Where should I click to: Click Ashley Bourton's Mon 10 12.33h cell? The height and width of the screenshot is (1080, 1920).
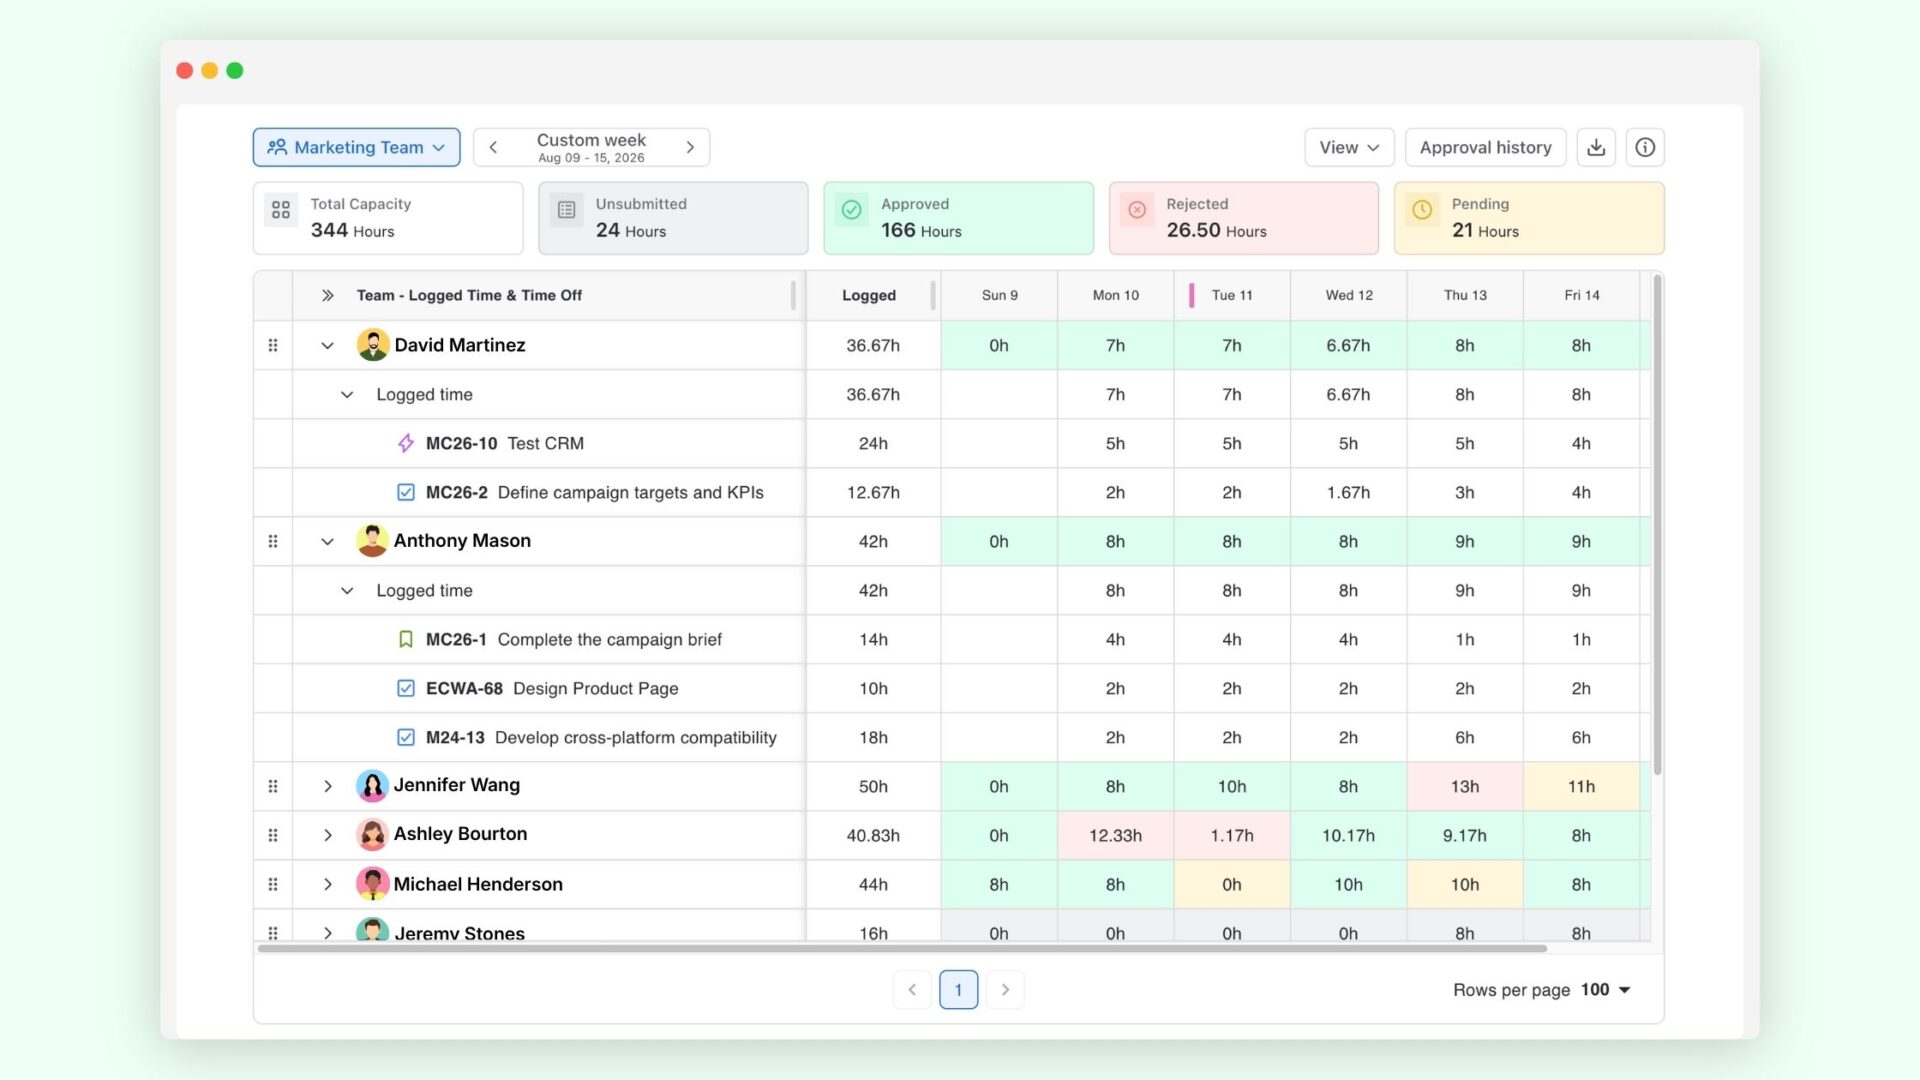point(1116,835)
